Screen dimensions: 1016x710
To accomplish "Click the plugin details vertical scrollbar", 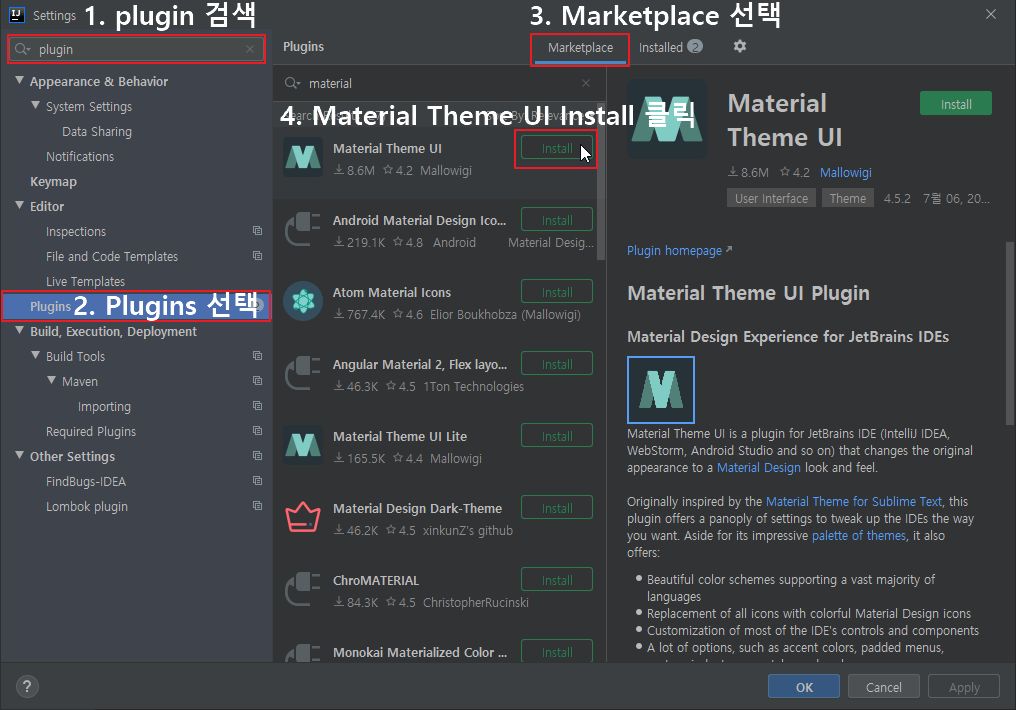I will [1010, 334].
